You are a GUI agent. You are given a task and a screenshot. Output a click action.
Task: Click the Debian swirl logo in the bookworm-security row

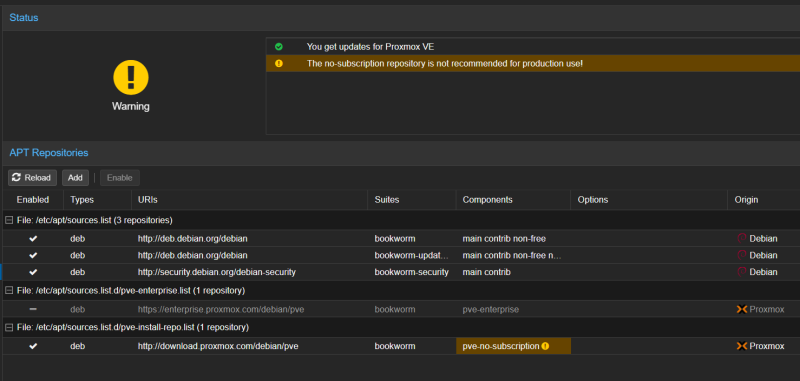742,272
